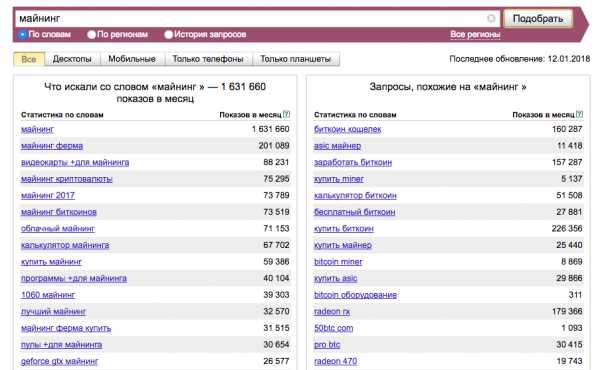Switch to the 'Только планшеты' tab

coord(295,59)
